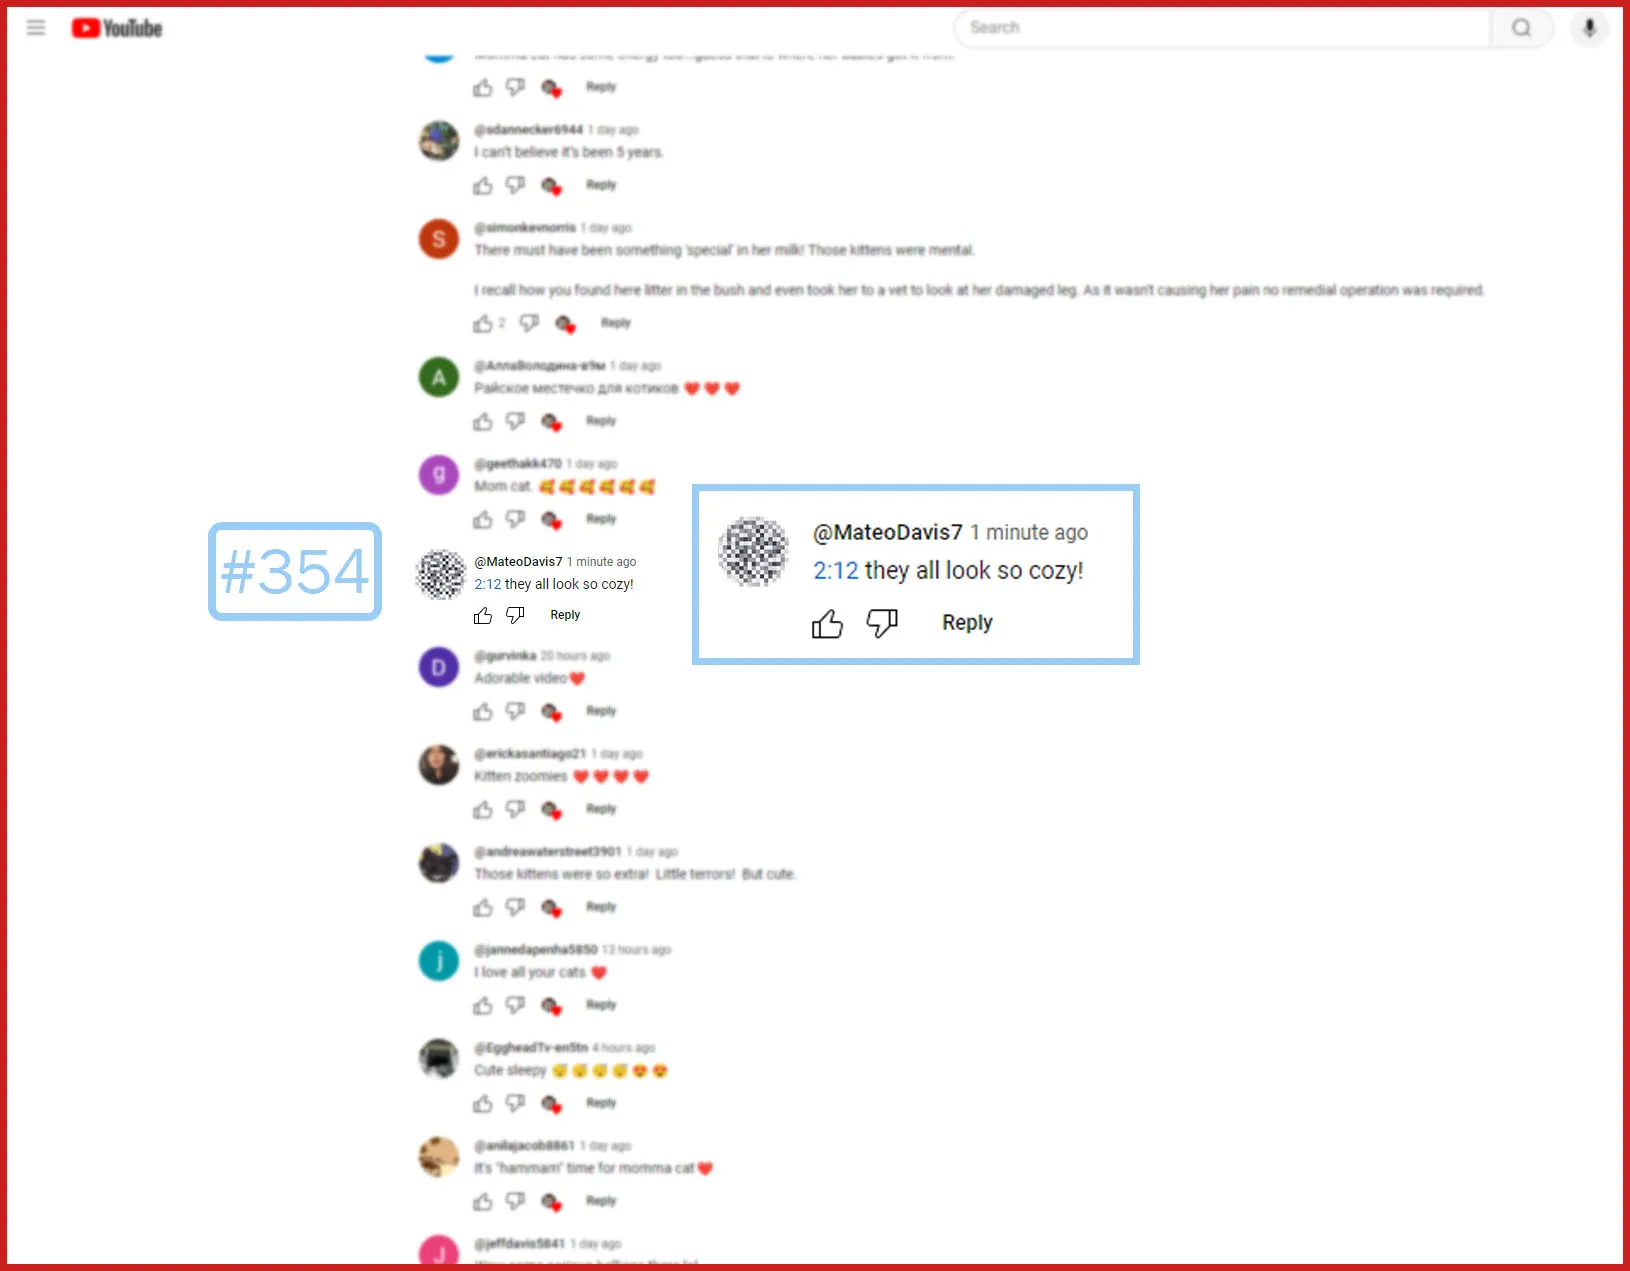This screenshot has width=1630, height=1271.
Task: Reply to @erickasantiago21 Kitten zoomies comment
Action: [601, 809]
